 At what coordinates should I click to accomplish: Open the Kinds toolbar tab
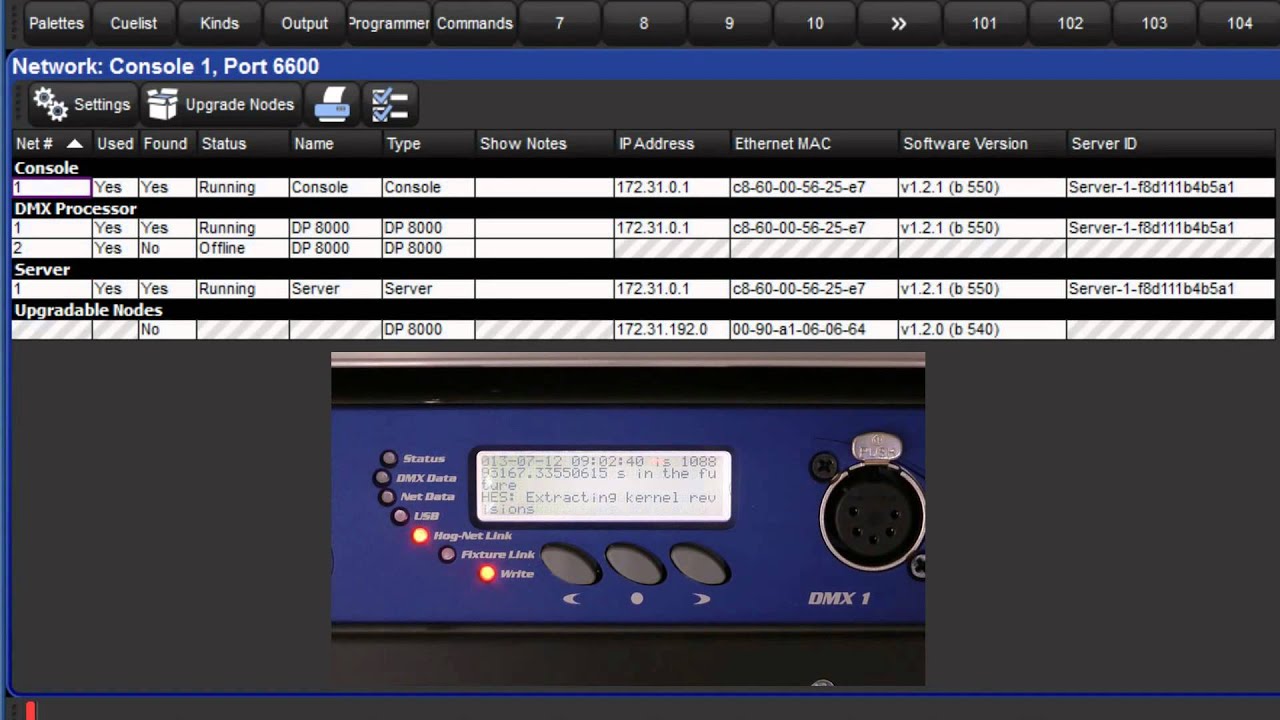pos(219,23)
